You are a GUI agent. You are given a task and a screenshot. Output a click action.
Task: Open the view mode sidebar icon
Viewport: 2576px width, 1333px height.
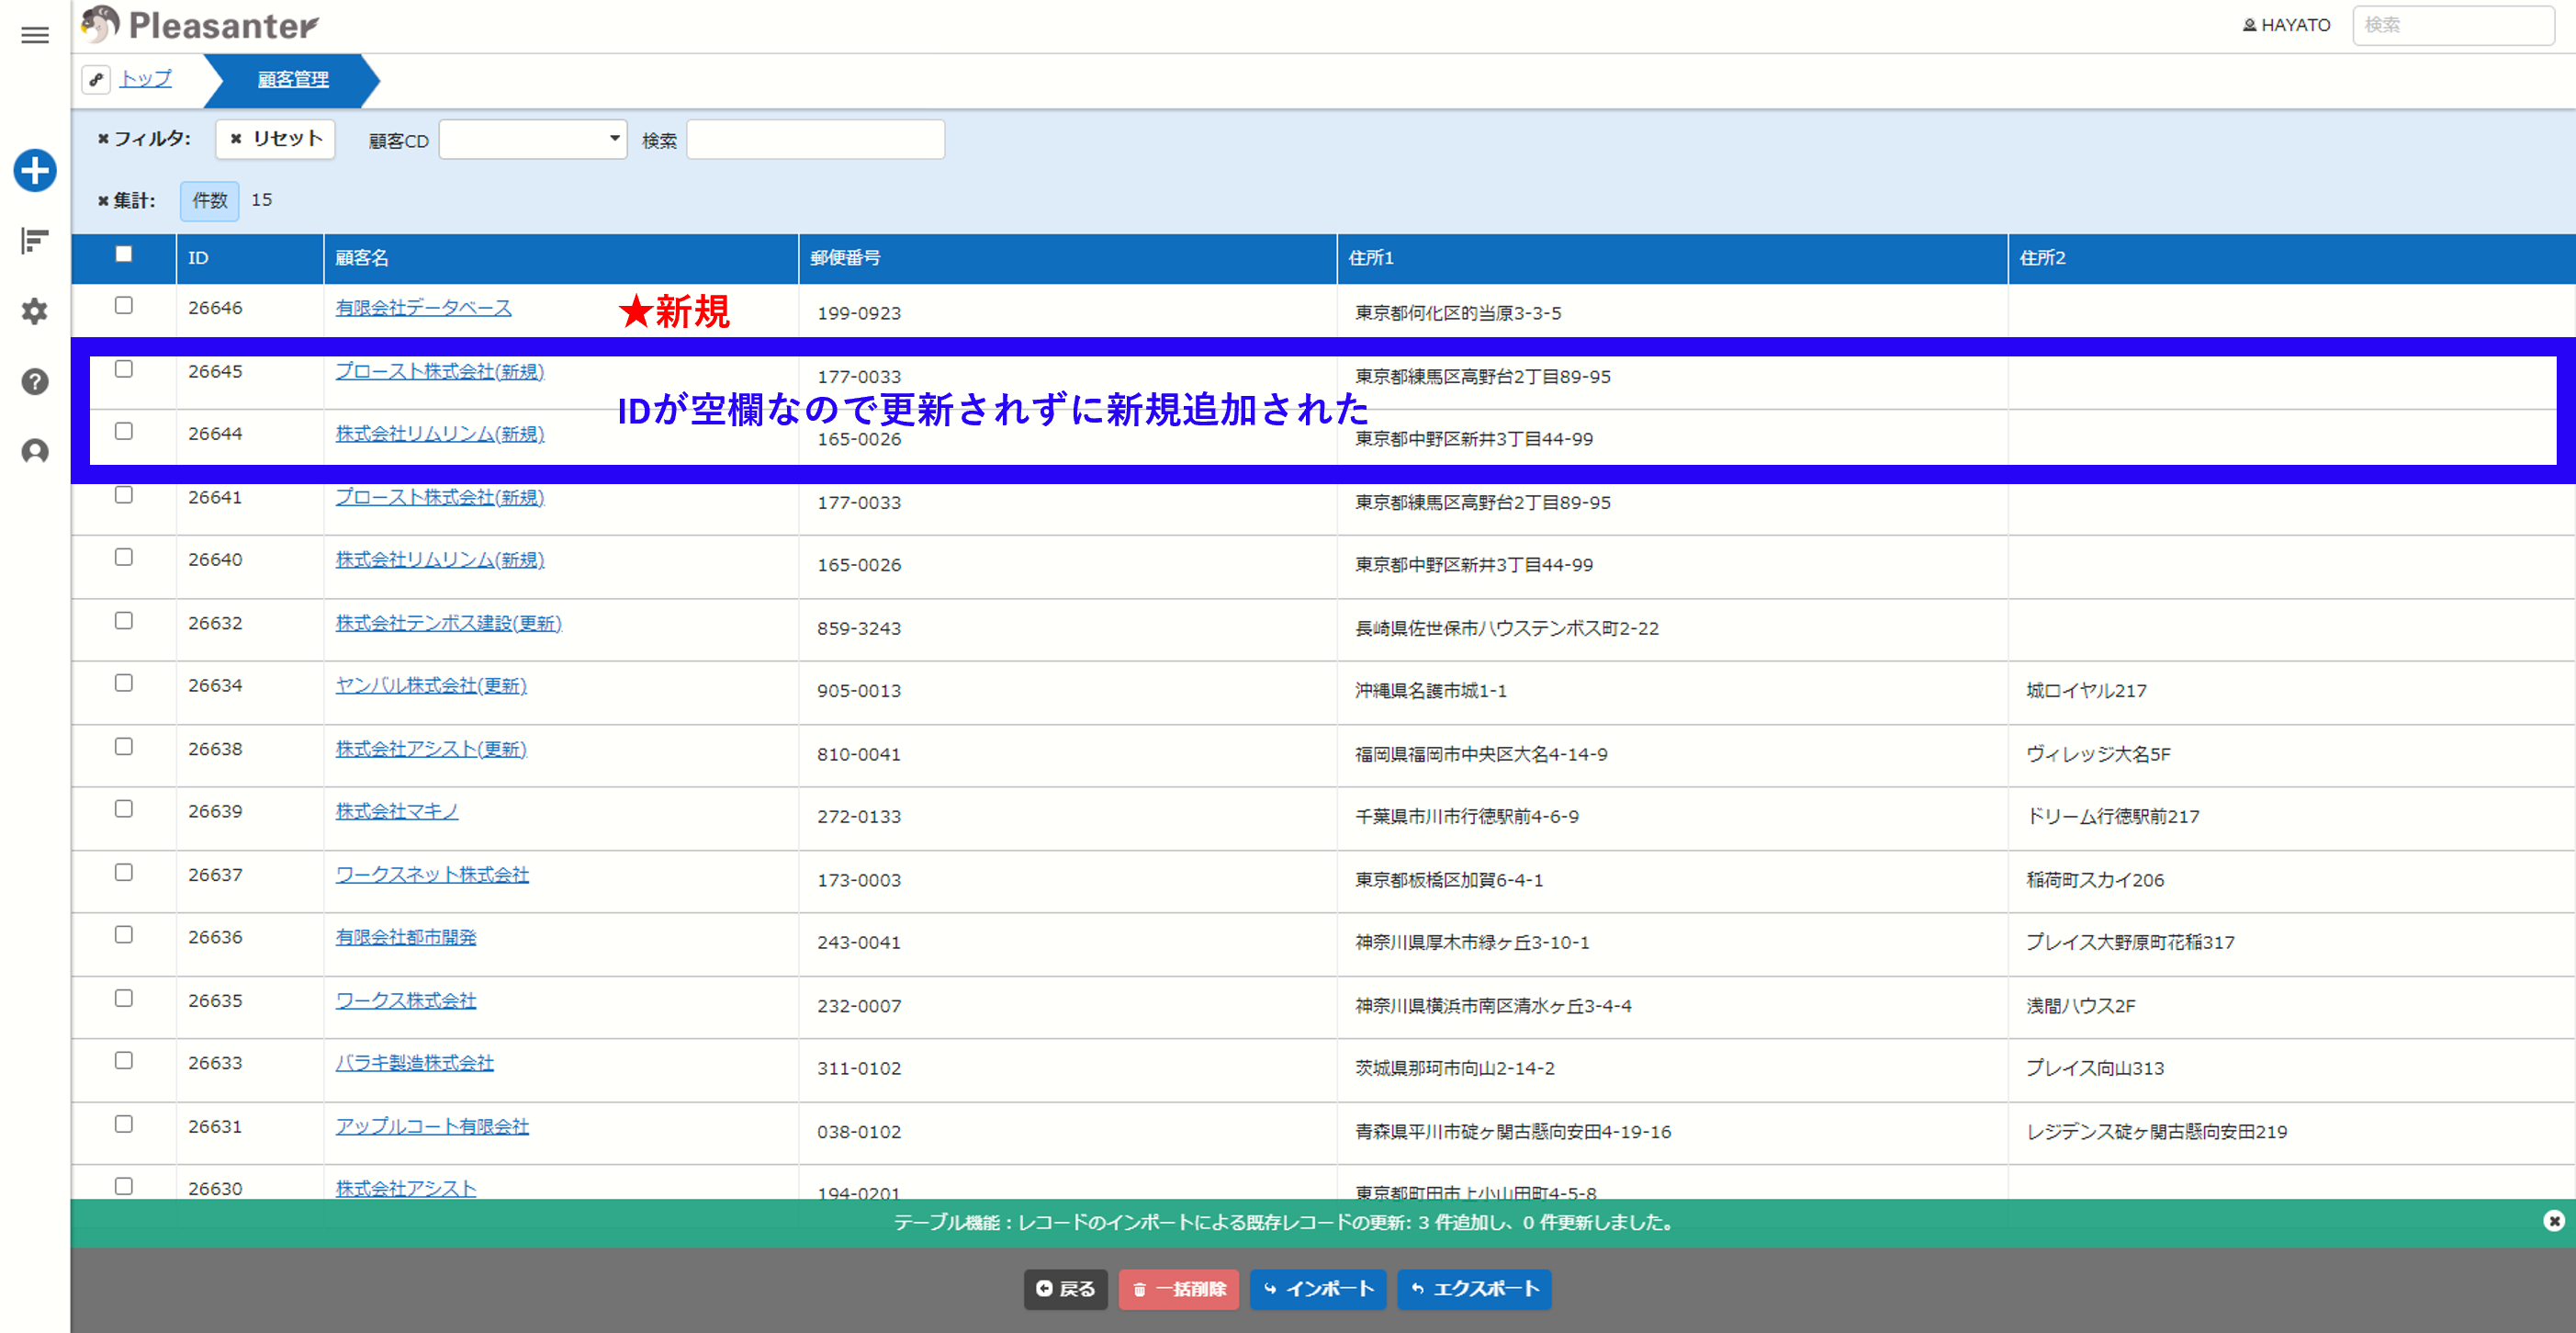(35, 241)
